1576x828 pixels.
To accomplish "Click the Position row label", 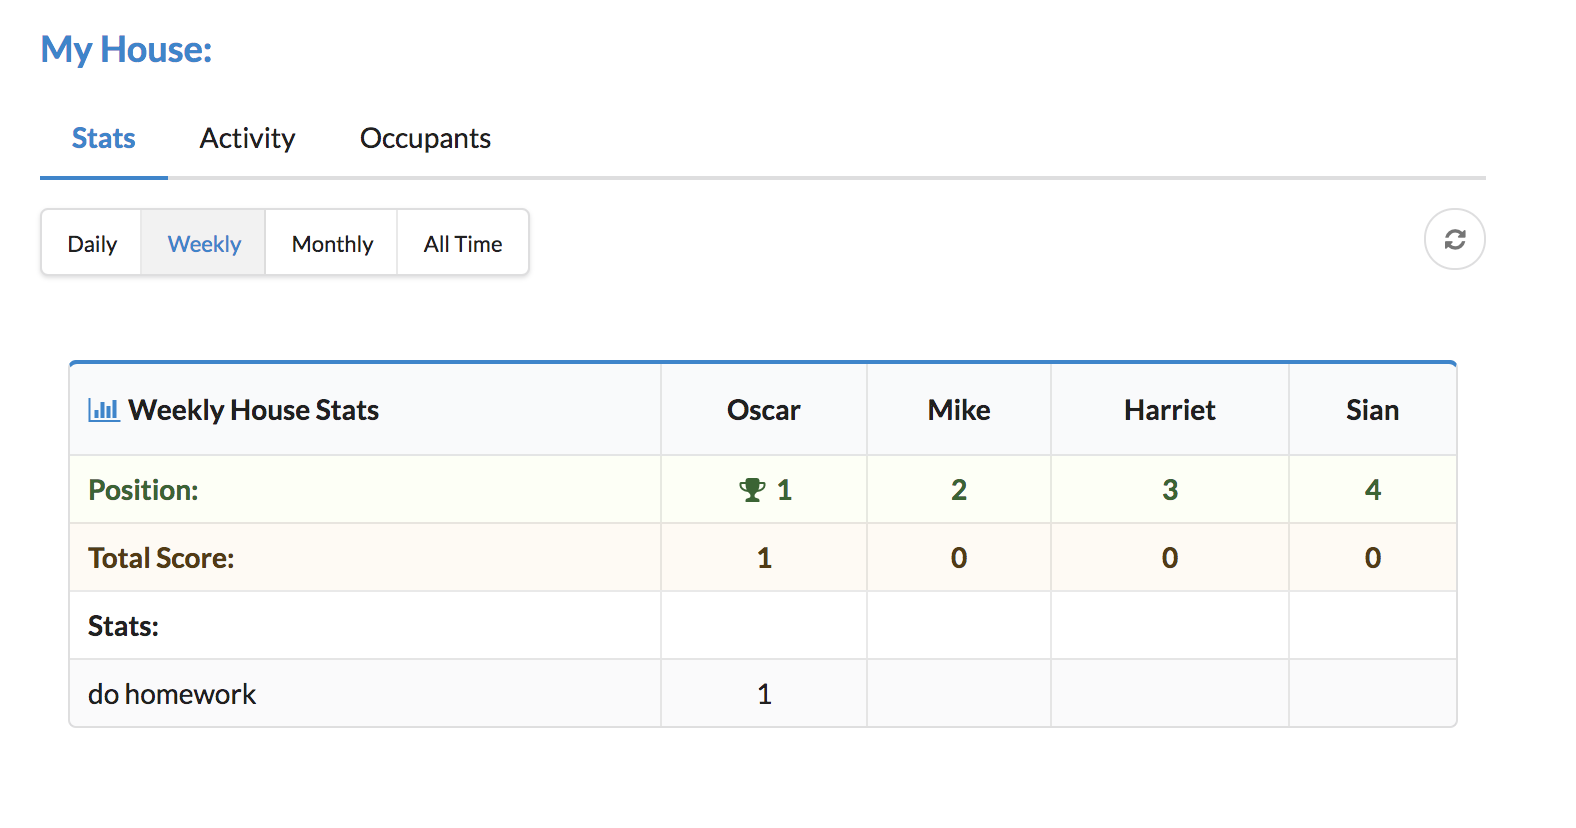I will click(143, 490).
